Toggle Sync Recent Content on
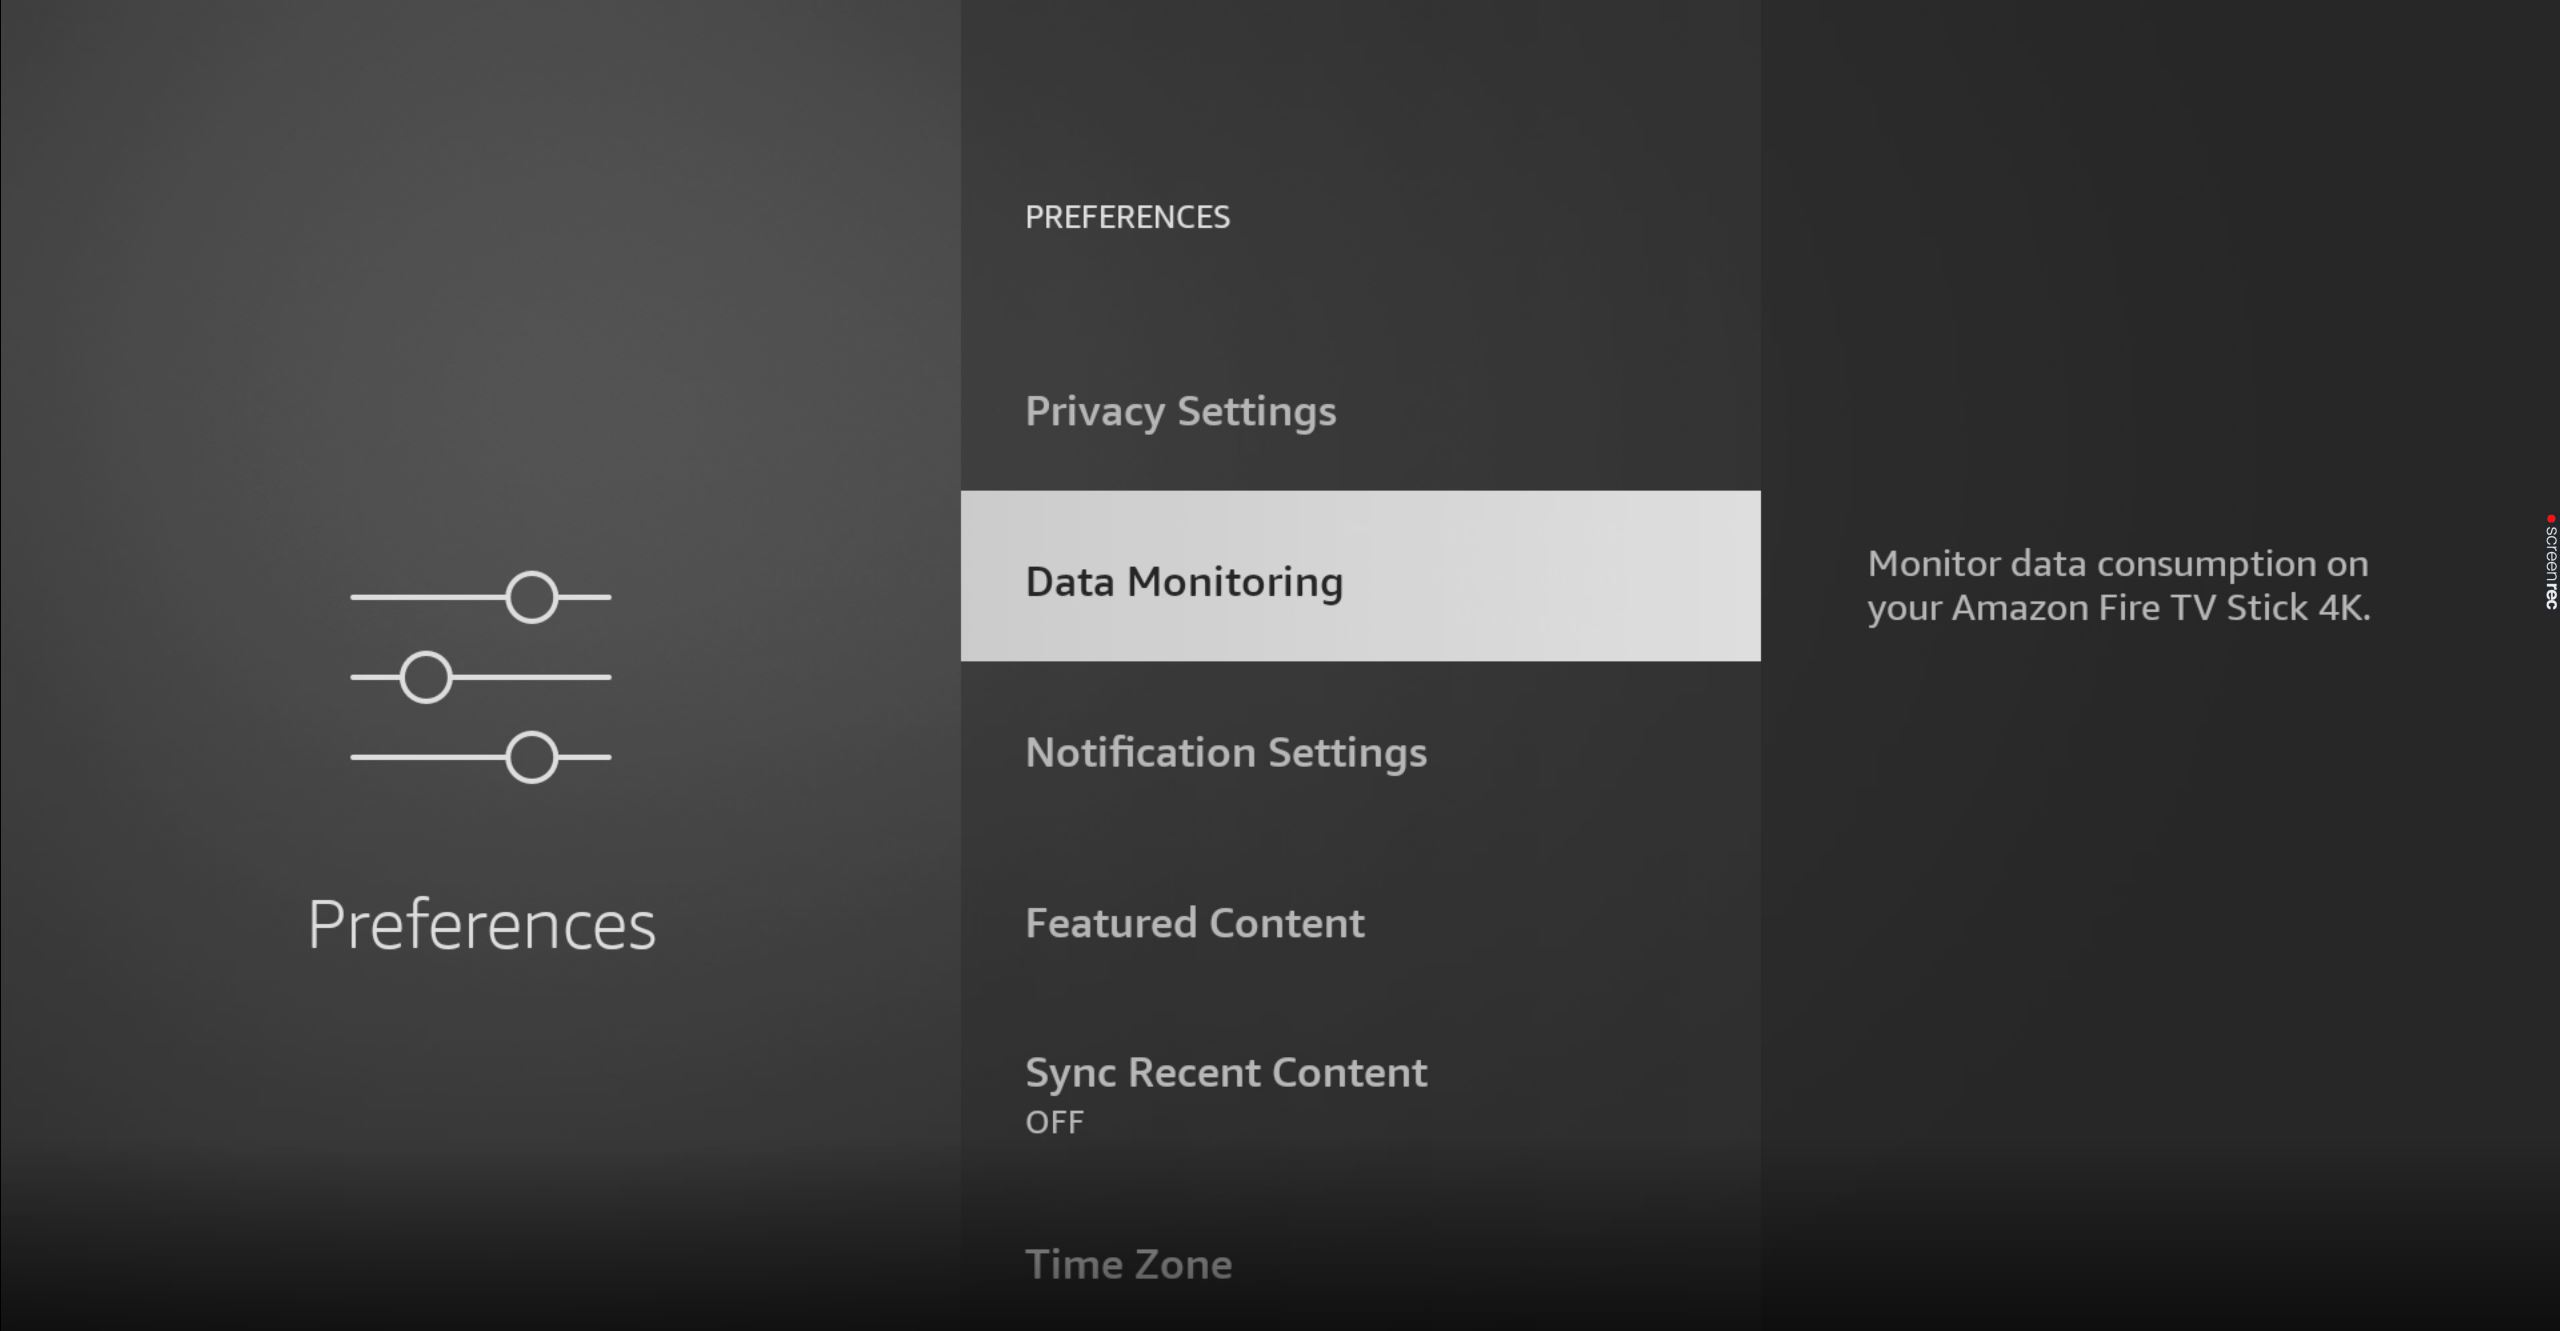 1226,1072
